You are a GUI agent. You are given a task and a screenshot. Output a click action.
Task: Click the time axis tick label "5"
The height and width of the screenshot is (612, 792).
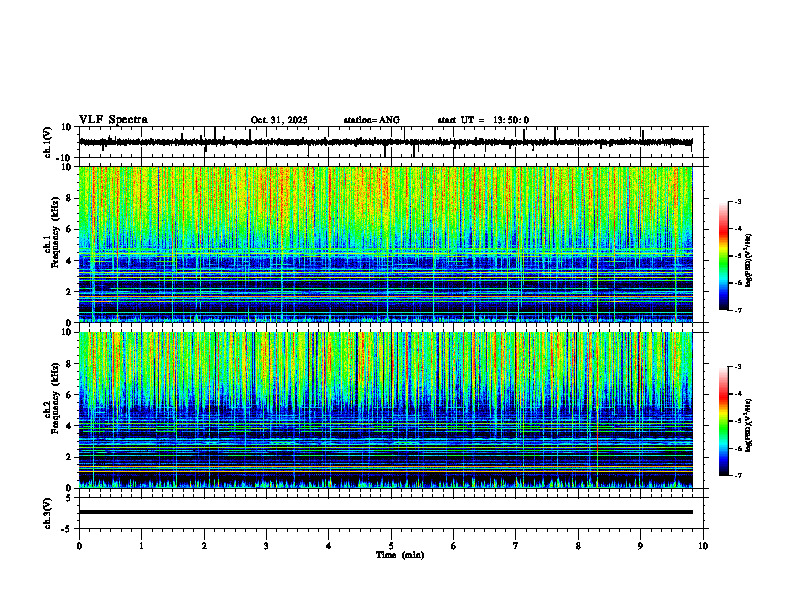tap(391, 546)
